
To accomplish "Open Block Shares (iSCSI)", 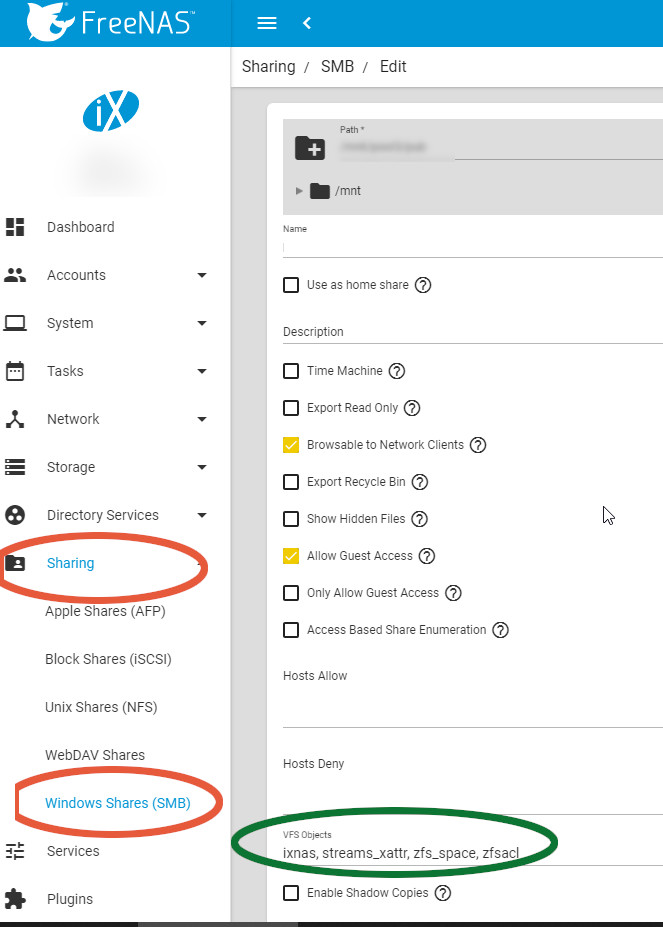I will click(108, 659).
